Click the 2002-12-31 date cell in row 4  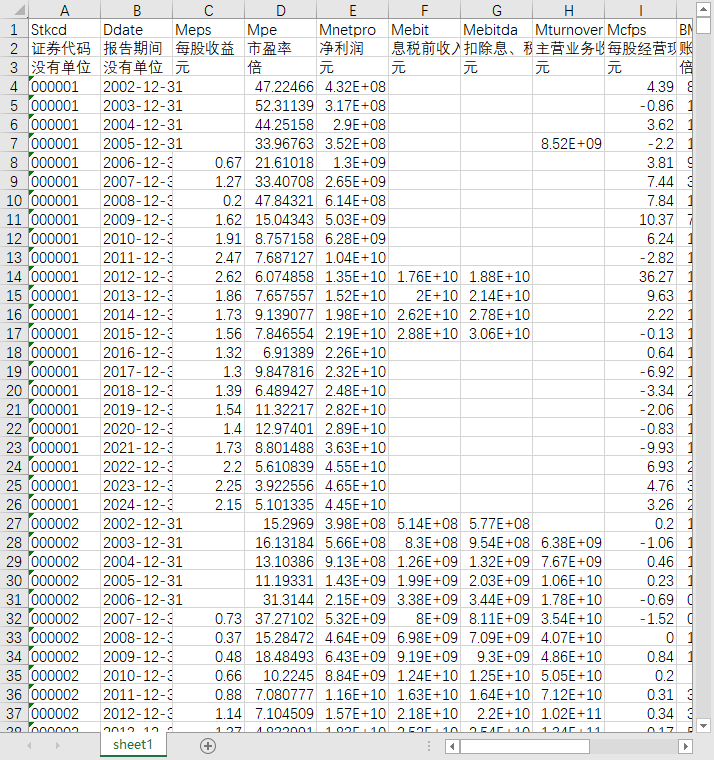[137, 87]
